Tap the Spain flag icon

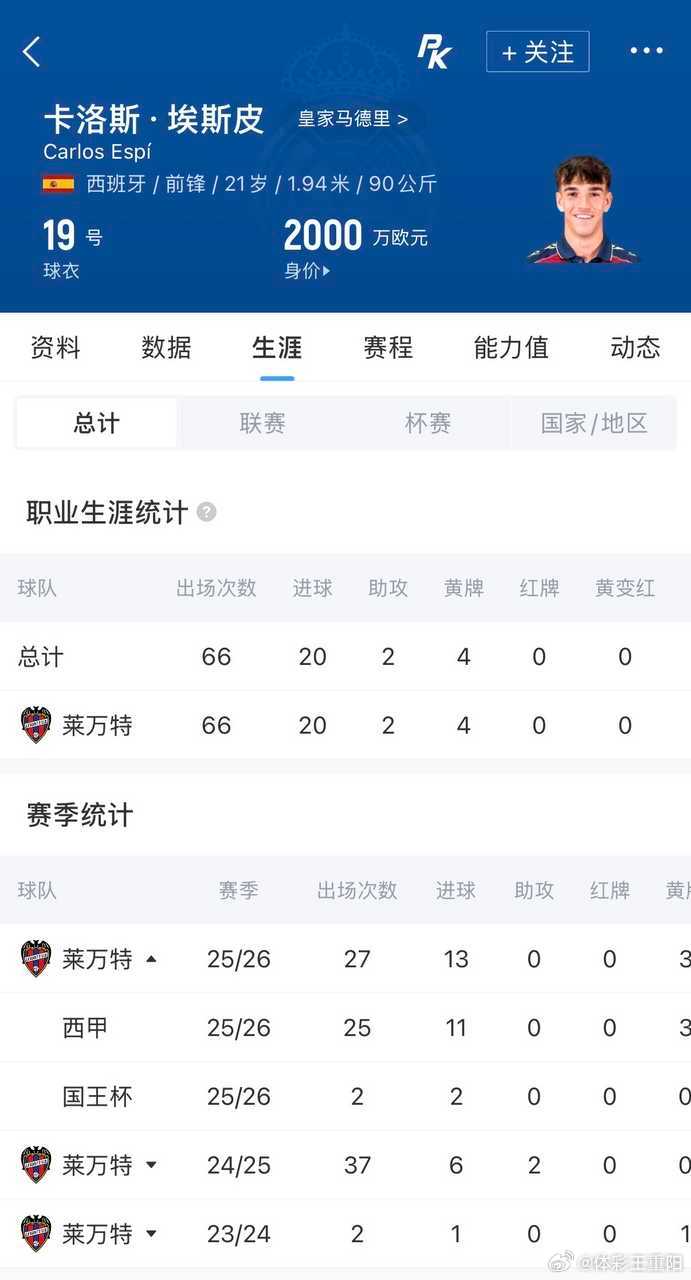tap(58, 184)
